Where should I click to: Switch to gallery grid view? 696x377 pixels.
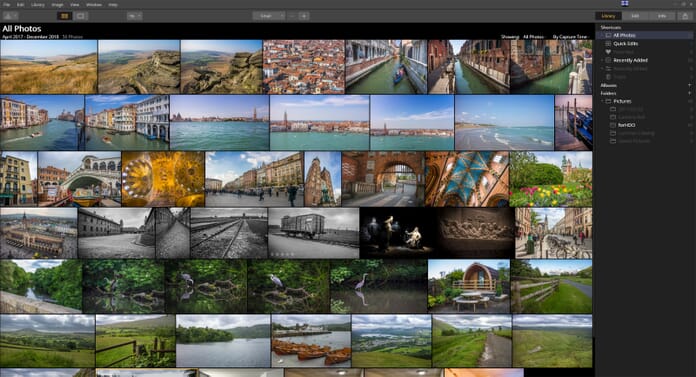(x=64, y=16)
